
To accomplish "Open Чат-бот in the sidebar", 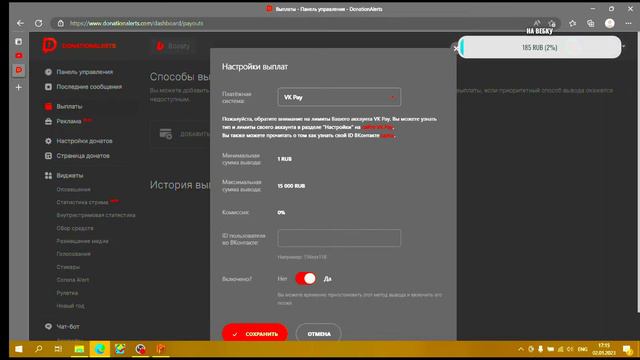I will tap(68, 327).
